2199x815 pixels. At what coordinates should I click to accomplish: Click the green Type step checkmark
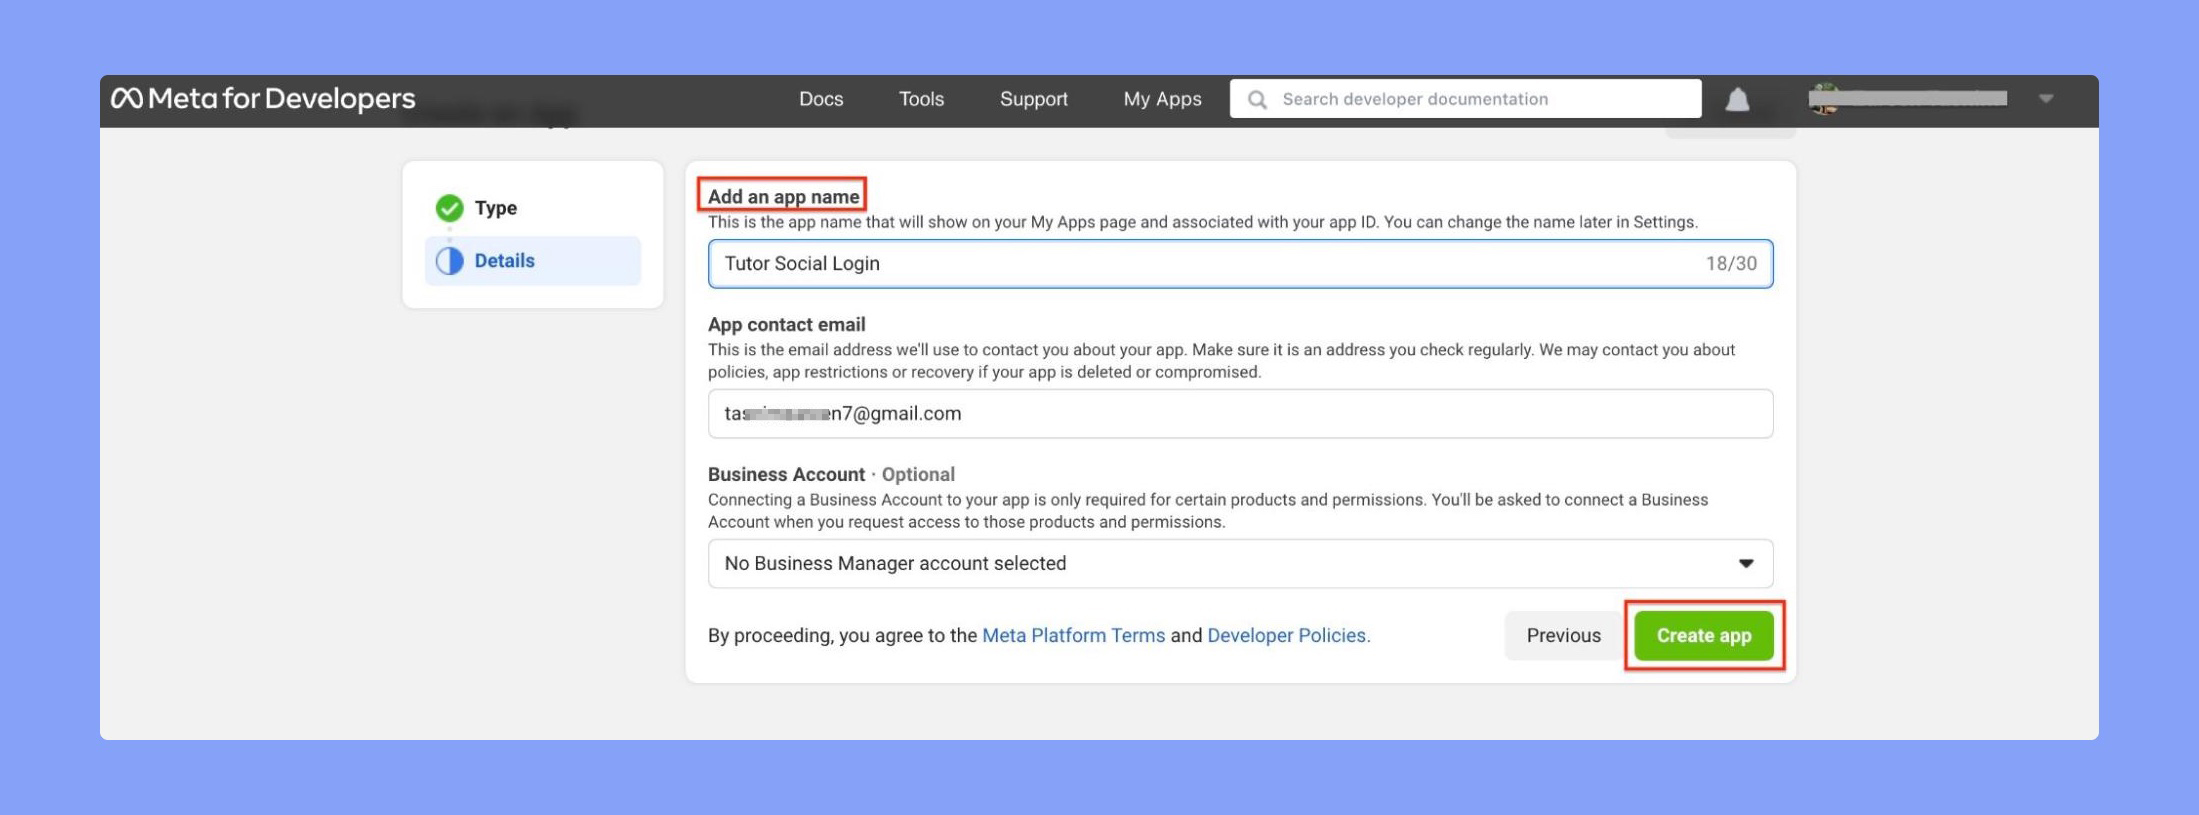(450, 208)
